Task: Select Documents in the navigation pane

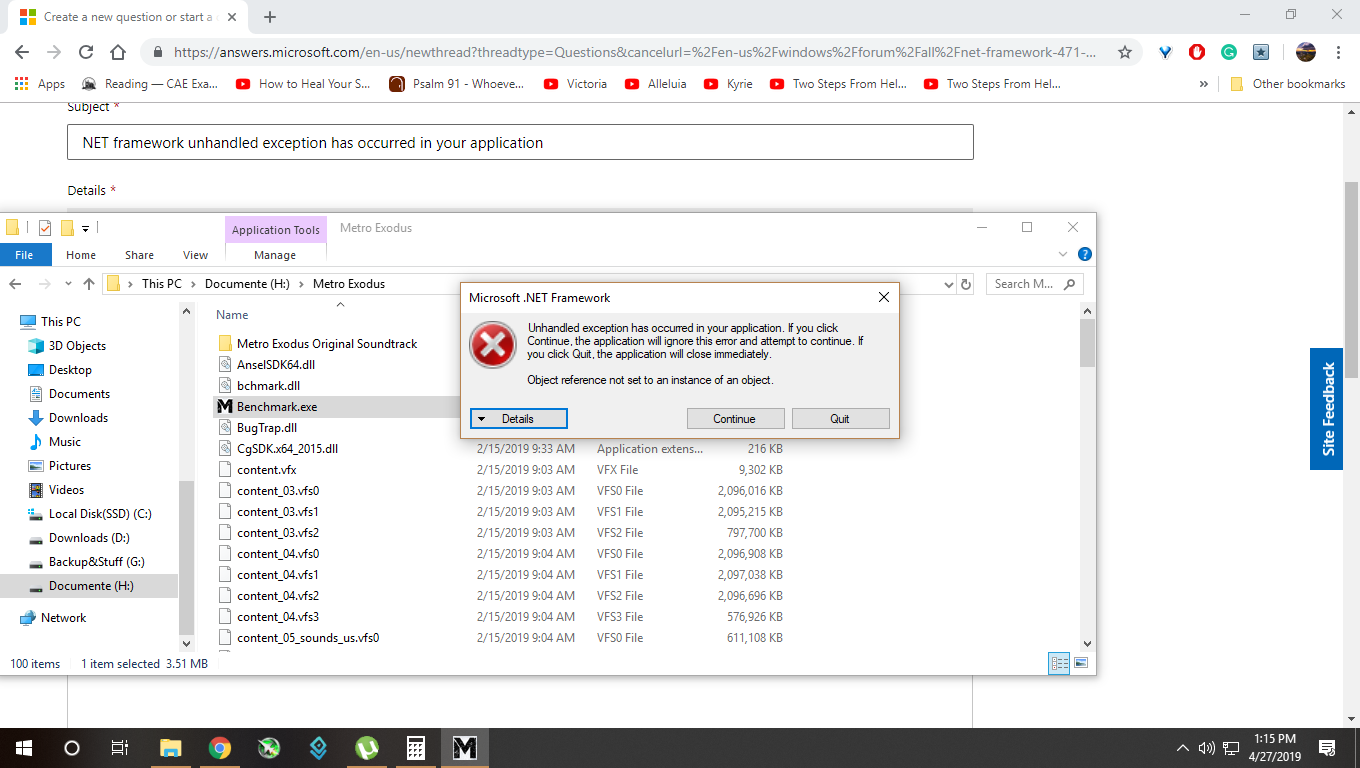Action: (79, 394)
